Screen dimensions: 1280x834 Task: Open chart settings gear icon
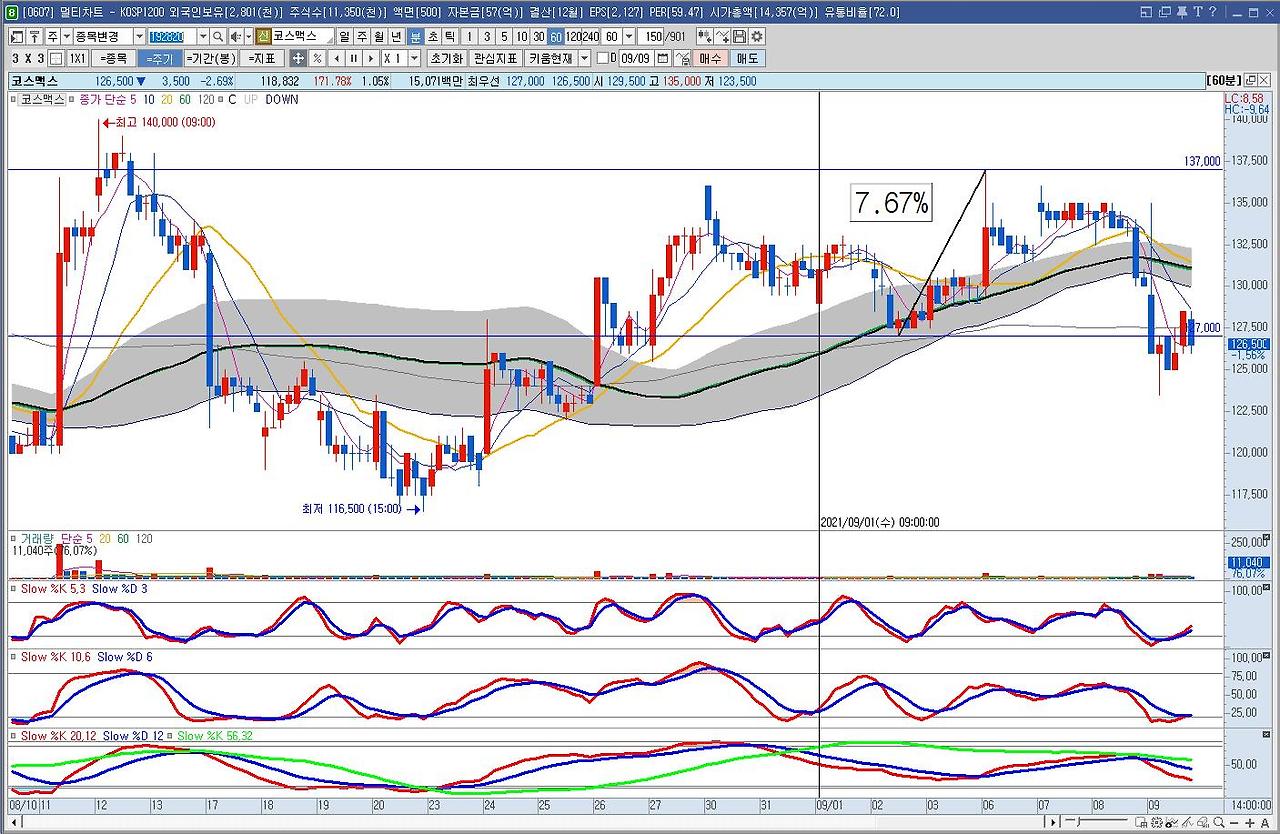tap(756, 37)
